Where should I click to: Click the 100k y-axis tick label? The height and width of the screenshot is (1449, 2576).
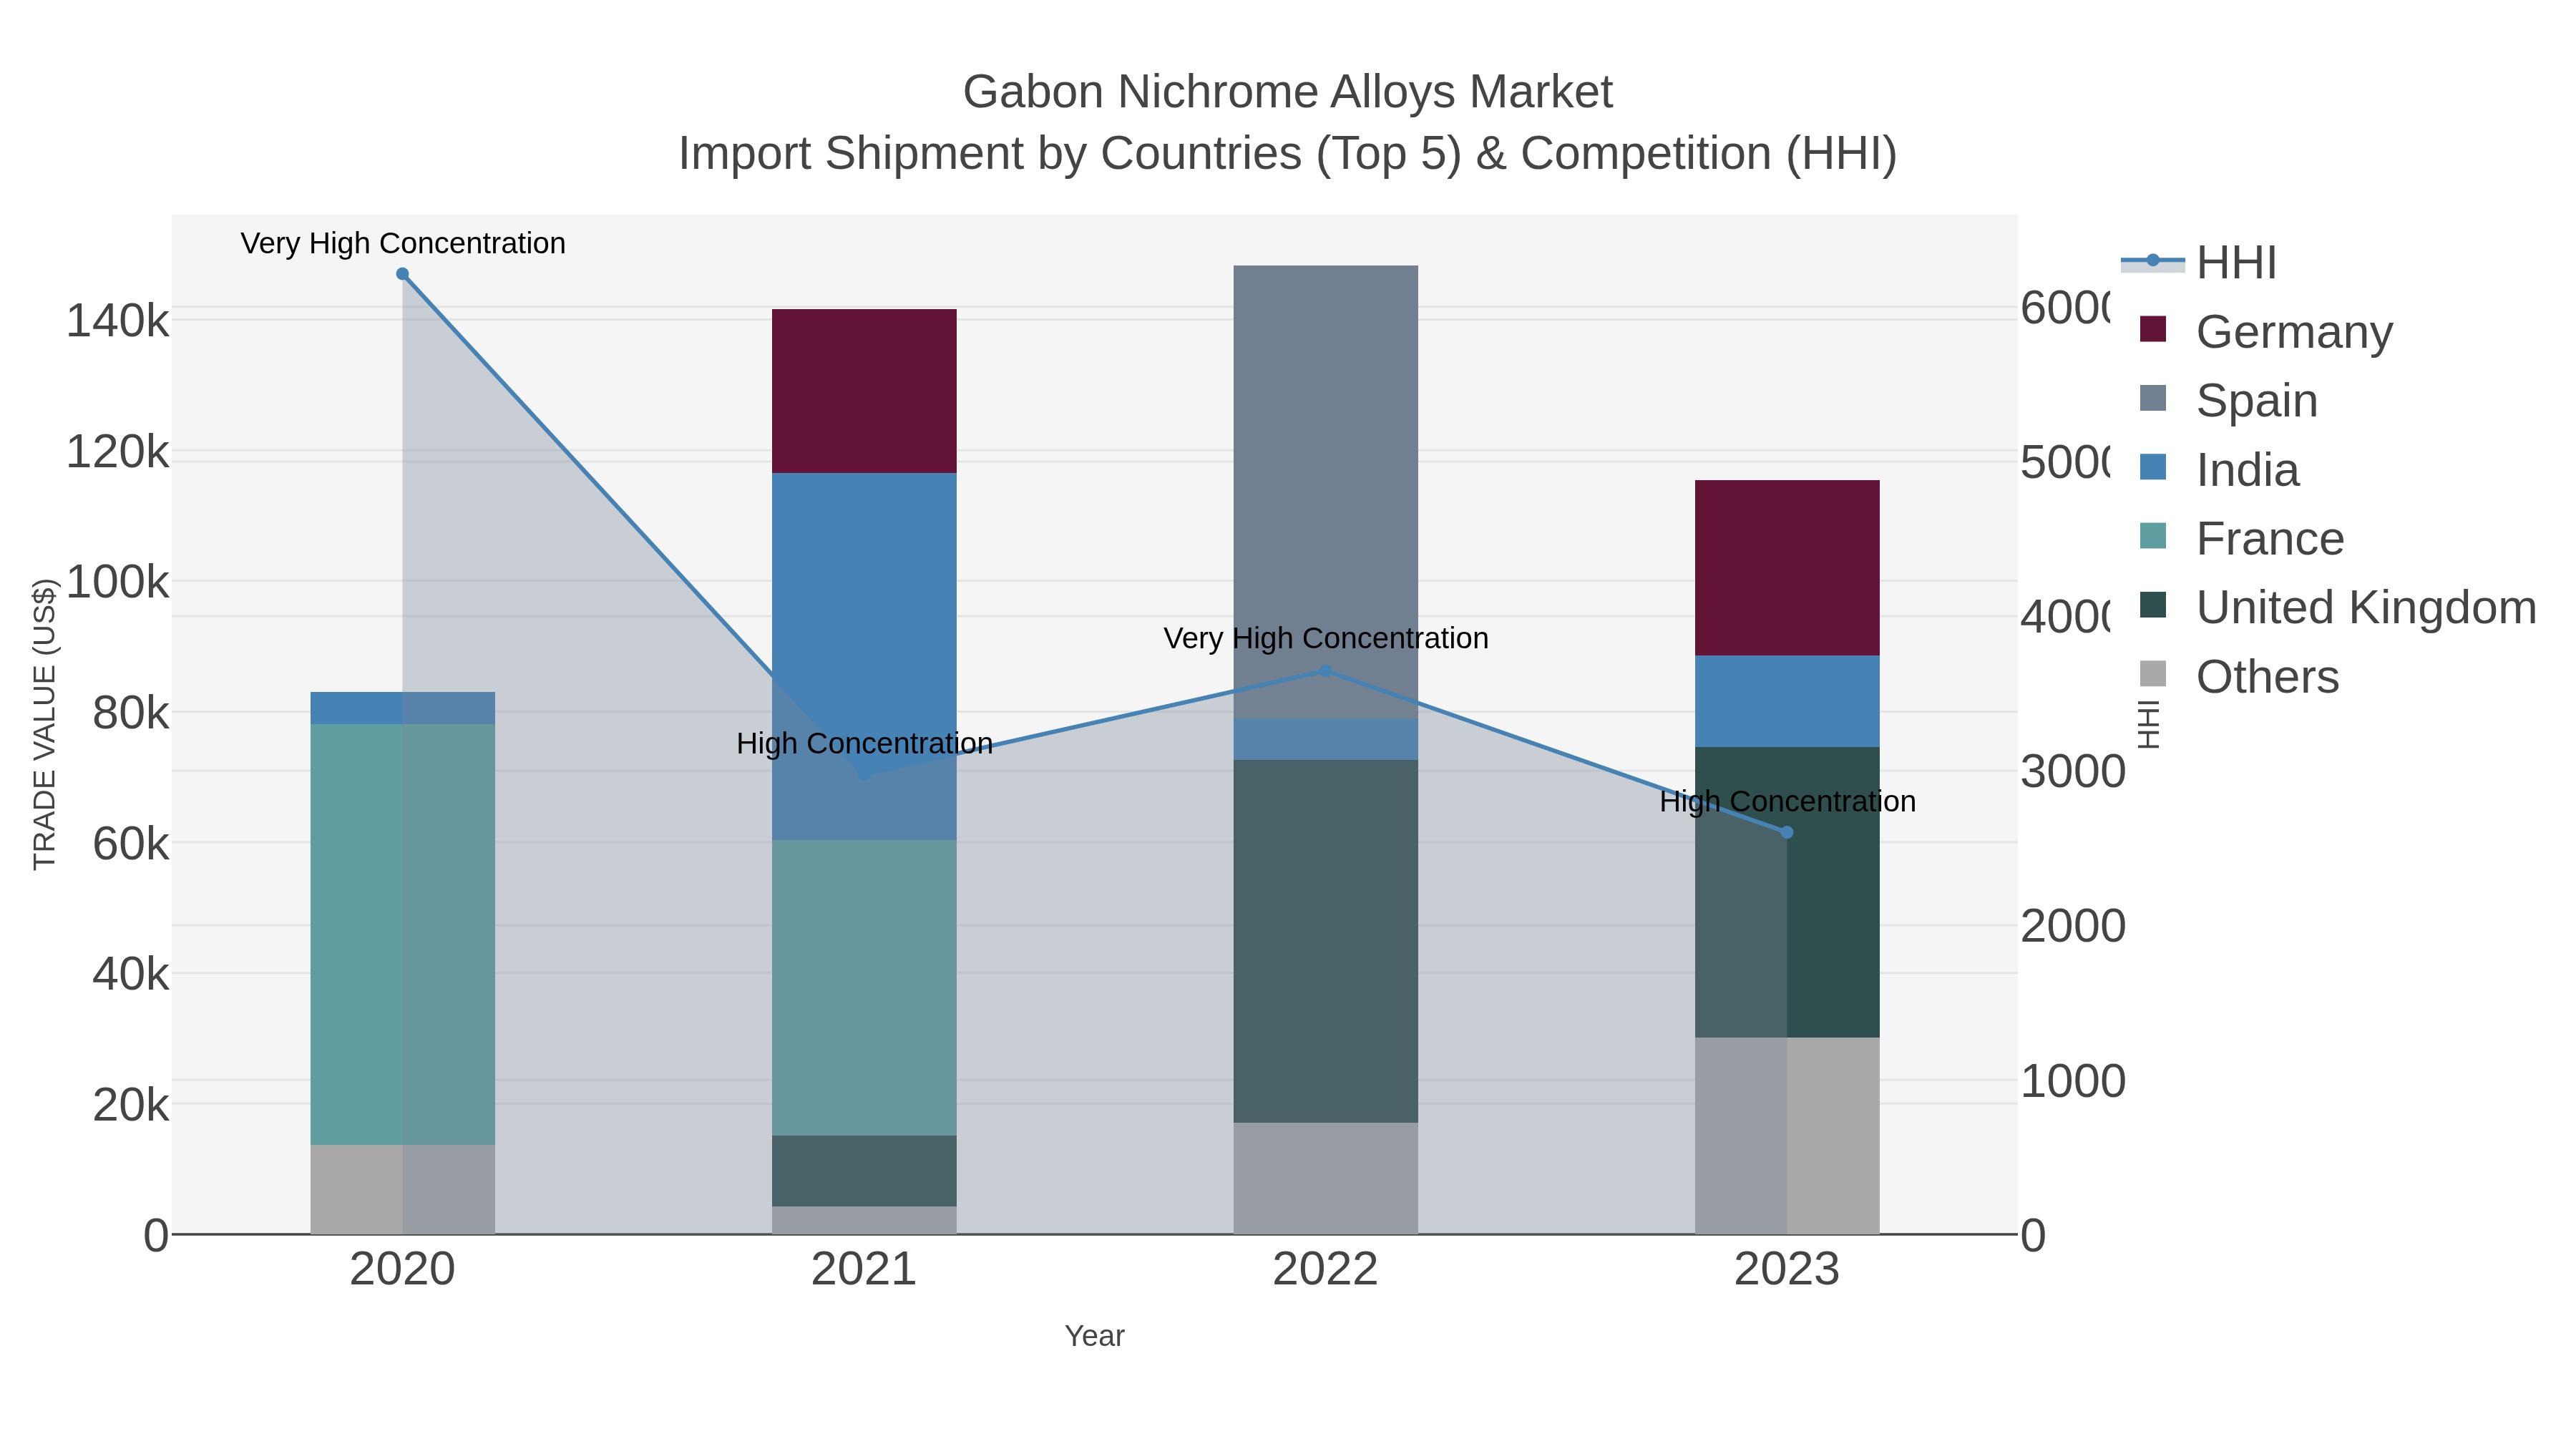tap(118, 582)
